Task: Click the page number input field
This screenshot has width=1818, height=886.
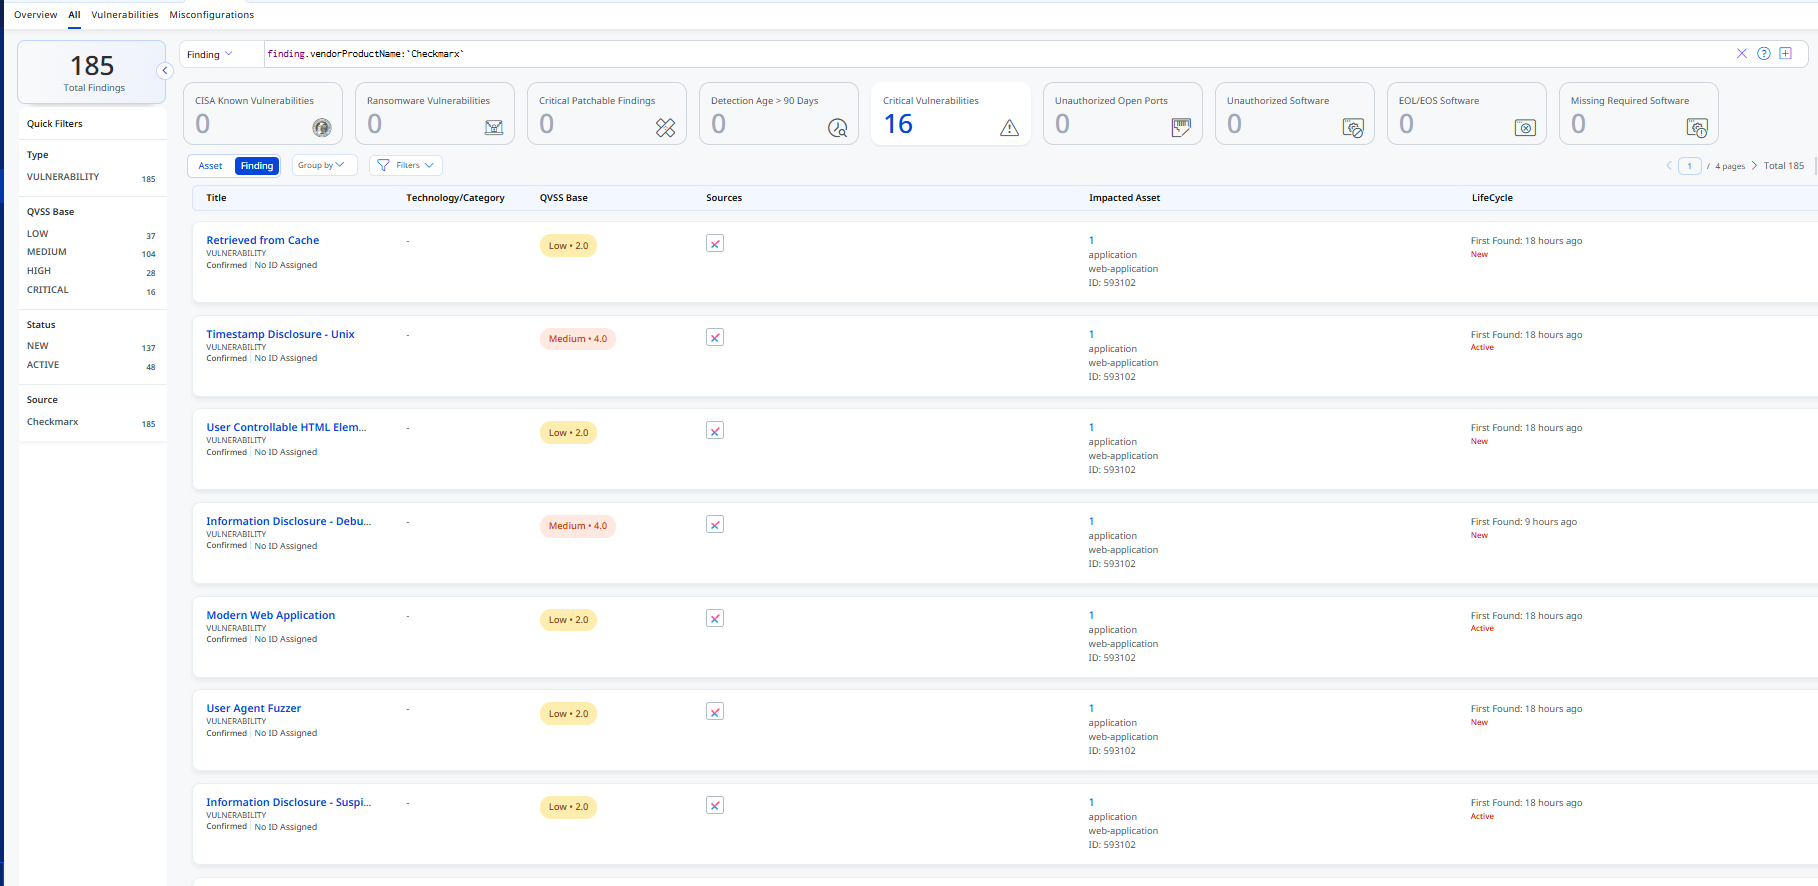Action: (x=1689, y=166)
